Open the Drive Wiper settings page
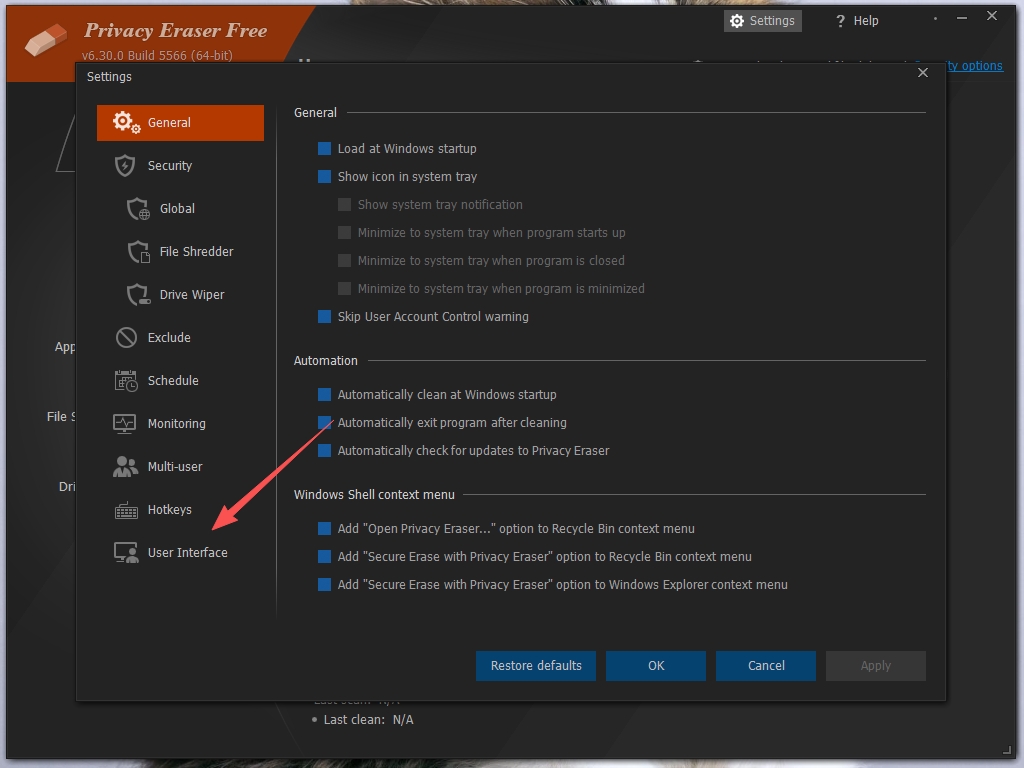 pyautogui.click(x=180, y=295)
